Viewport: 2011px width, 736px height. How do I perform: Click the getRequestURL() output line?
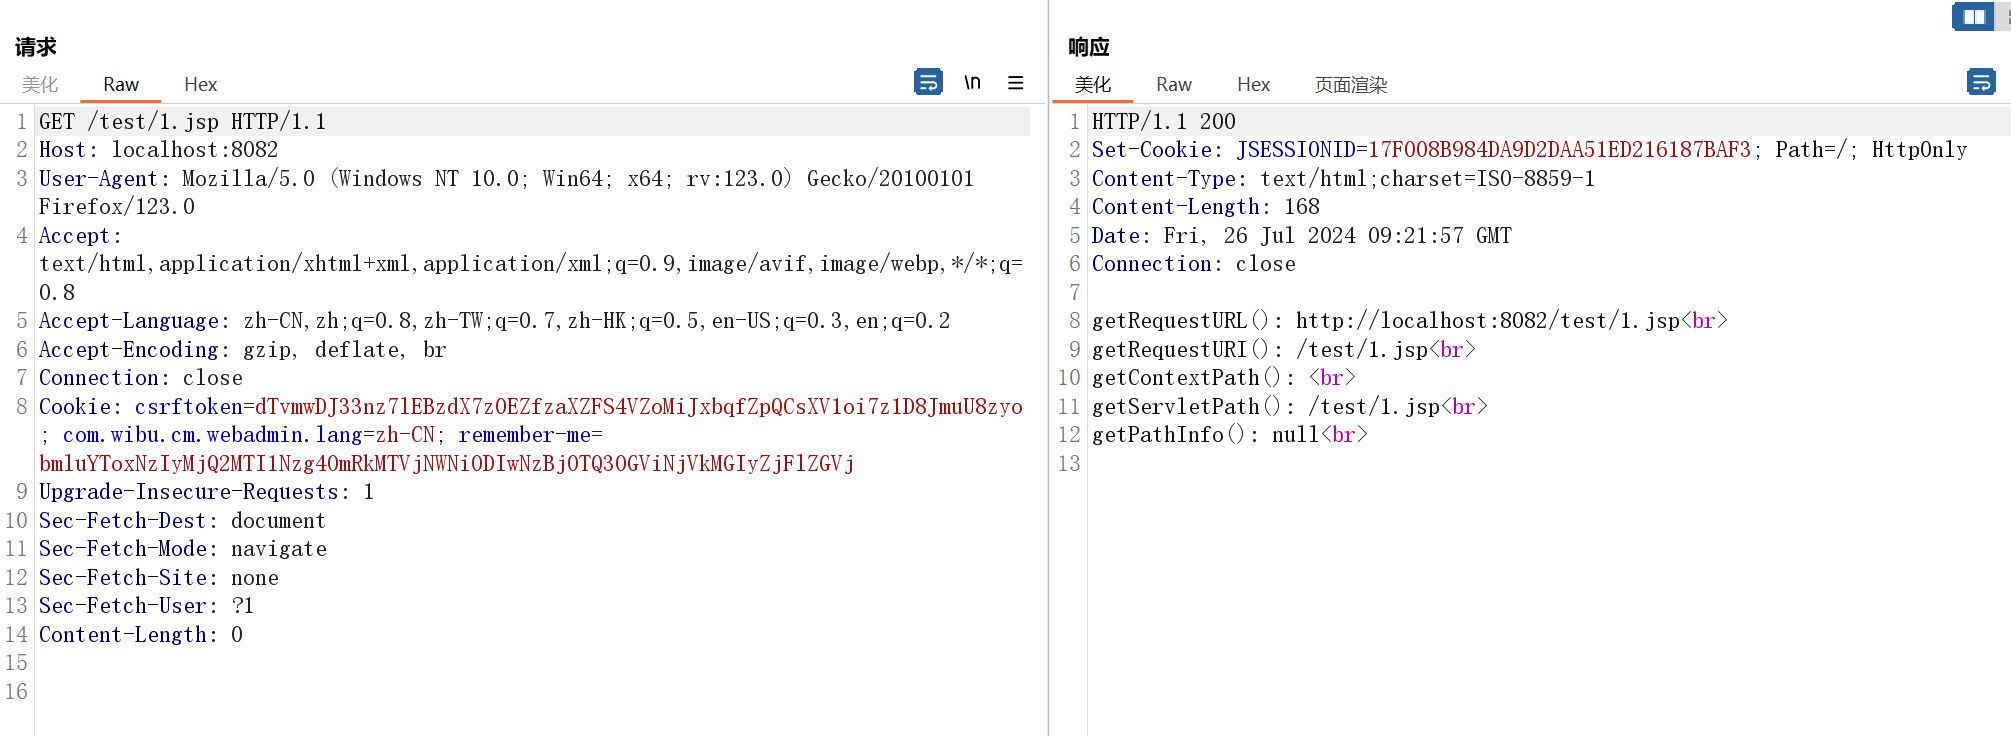pos(1410,321)
